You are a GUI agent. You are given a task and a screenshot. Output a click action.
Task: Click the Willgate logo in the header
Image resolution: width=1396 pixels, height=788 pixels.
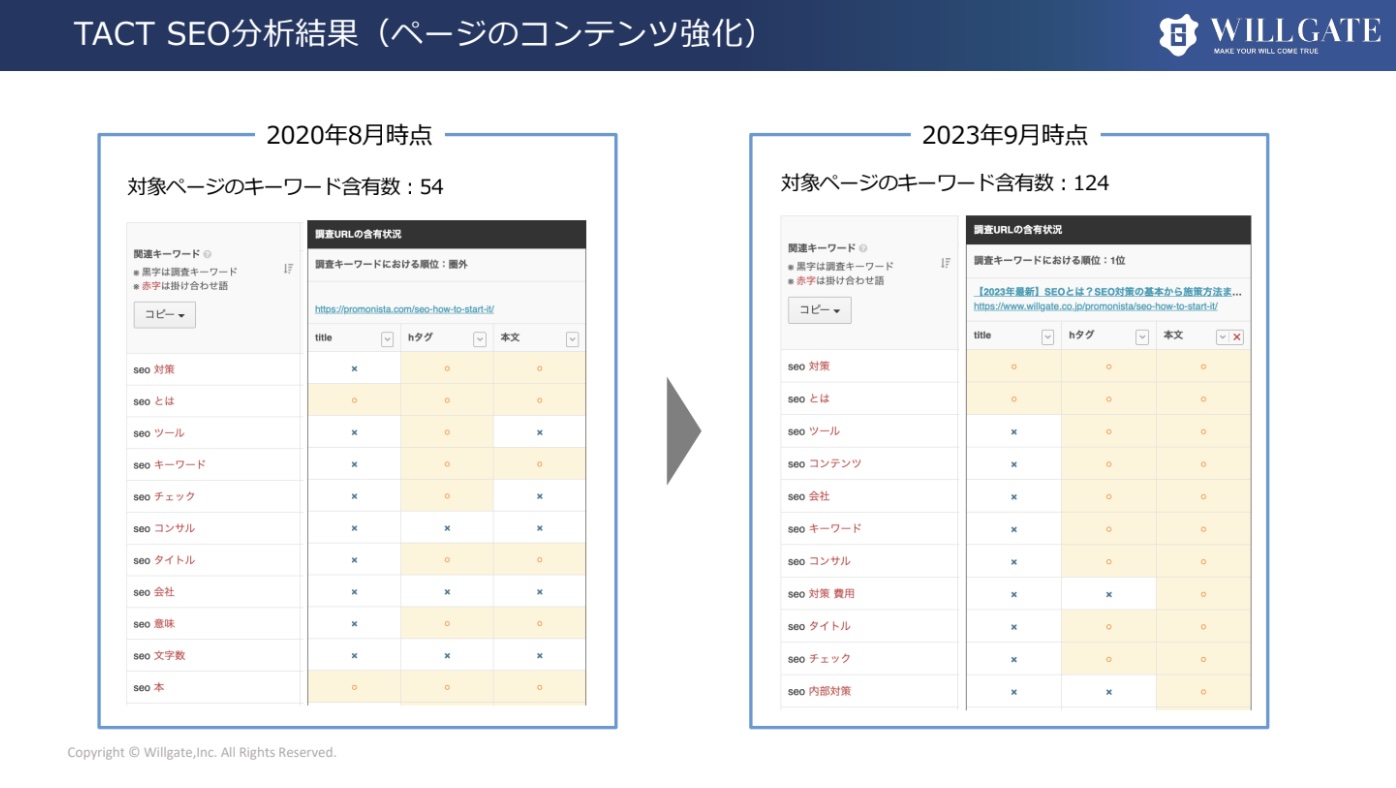[x=1270, y=35]
